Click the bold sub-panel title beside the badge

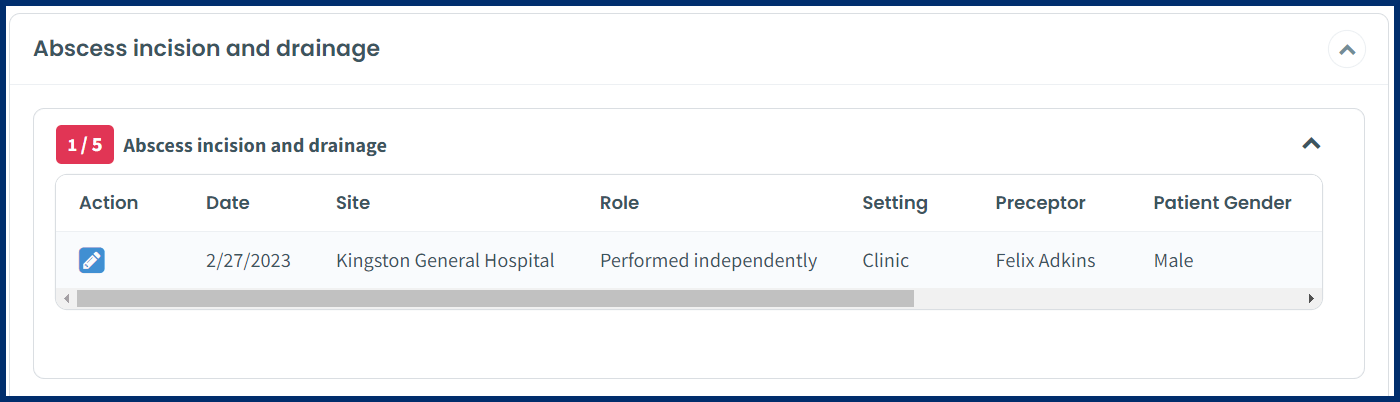tap(255, 146)
